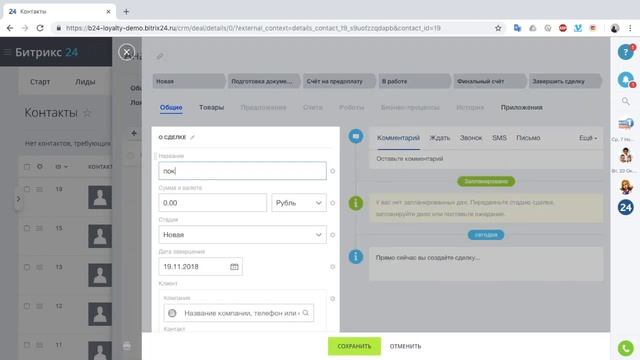Image resolution: width=640 pixels, height=360 pixels.
Task: Open the Рубль currency dropdown
Action: 299,203
